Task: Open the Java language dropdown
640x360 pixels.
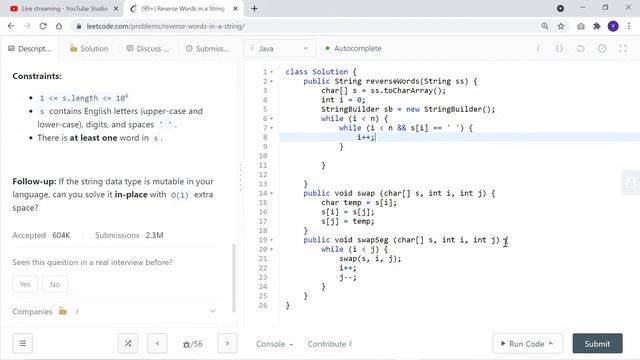Action: 280,49
